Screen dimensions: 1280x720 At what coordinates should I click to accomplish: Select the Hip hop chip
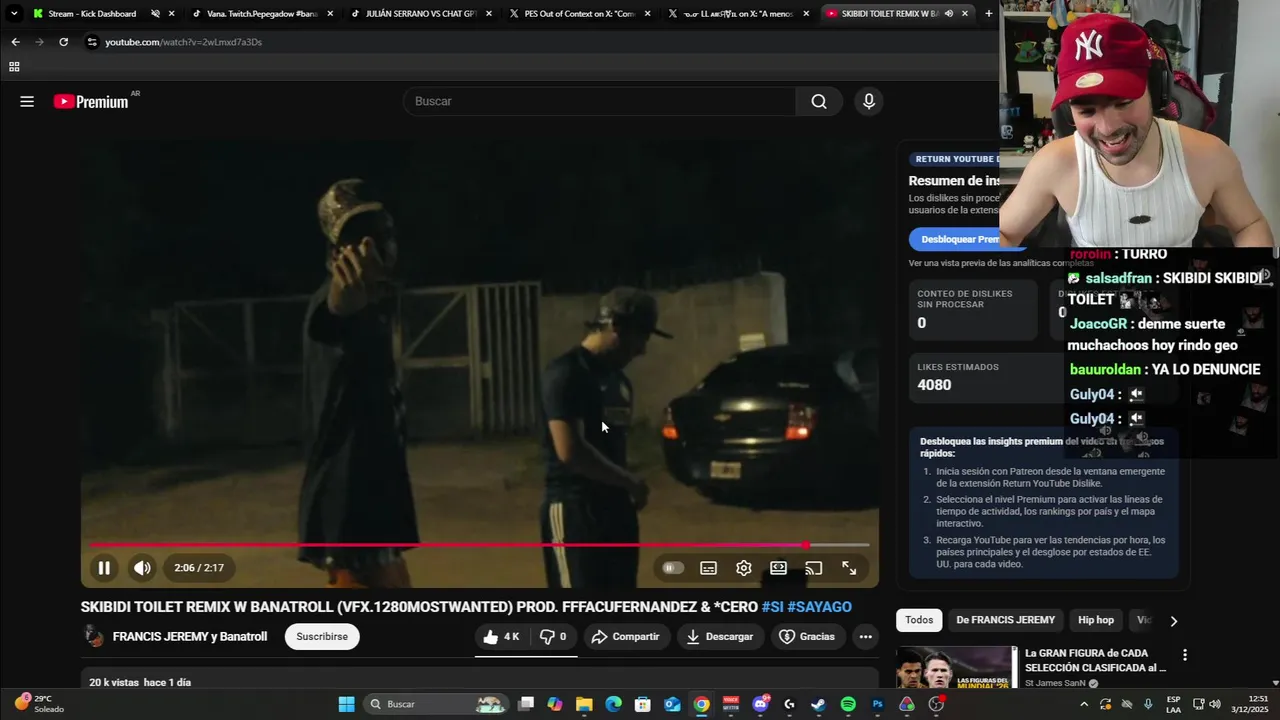tap(1096, 620)
